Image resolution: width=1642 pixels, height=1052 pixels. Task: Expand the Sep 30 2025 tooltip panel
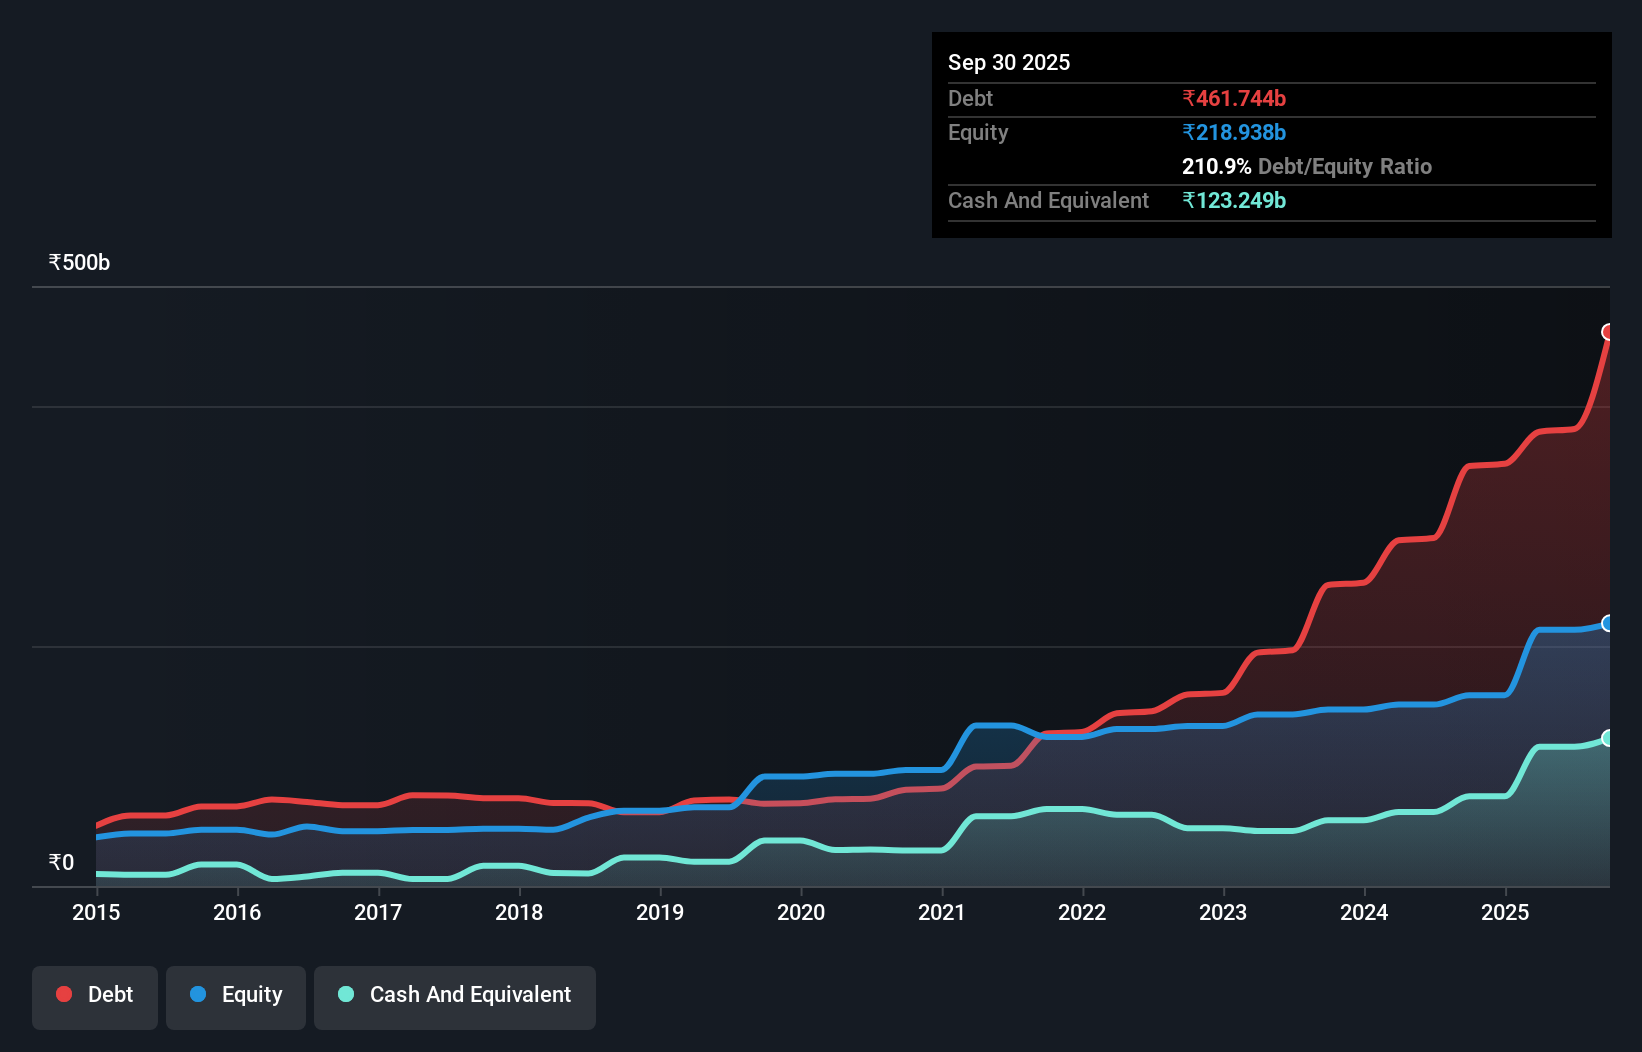1009,62
